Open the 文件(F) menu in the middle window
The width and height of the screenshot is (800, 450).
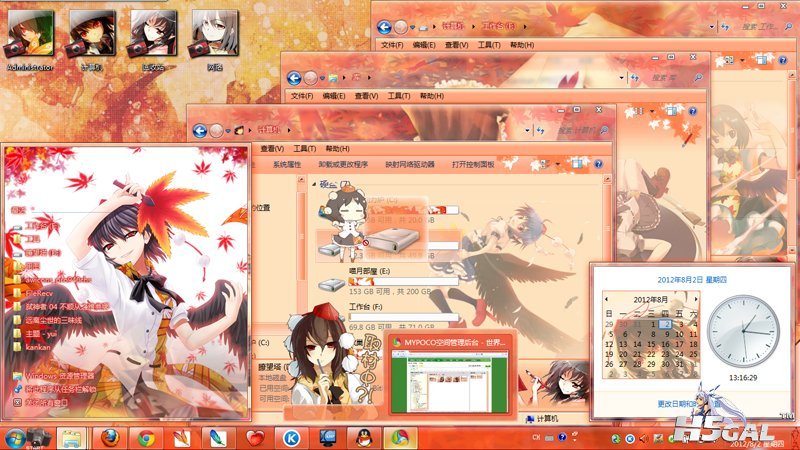[x=303, y=96]
